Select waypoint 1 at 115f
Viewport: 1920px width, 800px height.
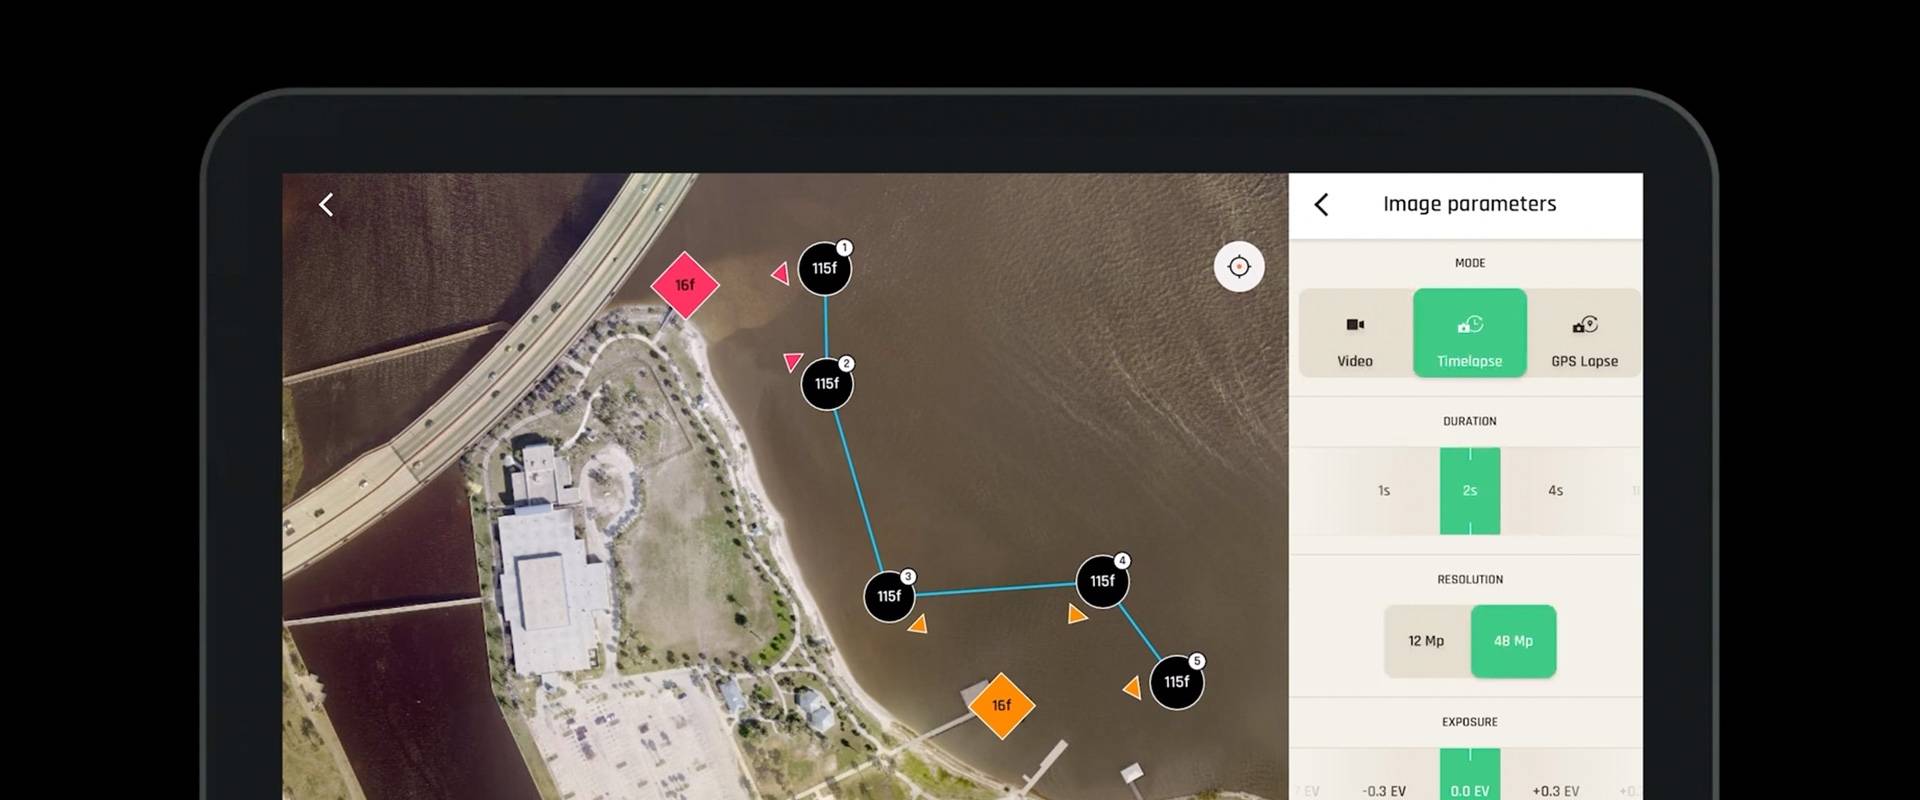825,268
